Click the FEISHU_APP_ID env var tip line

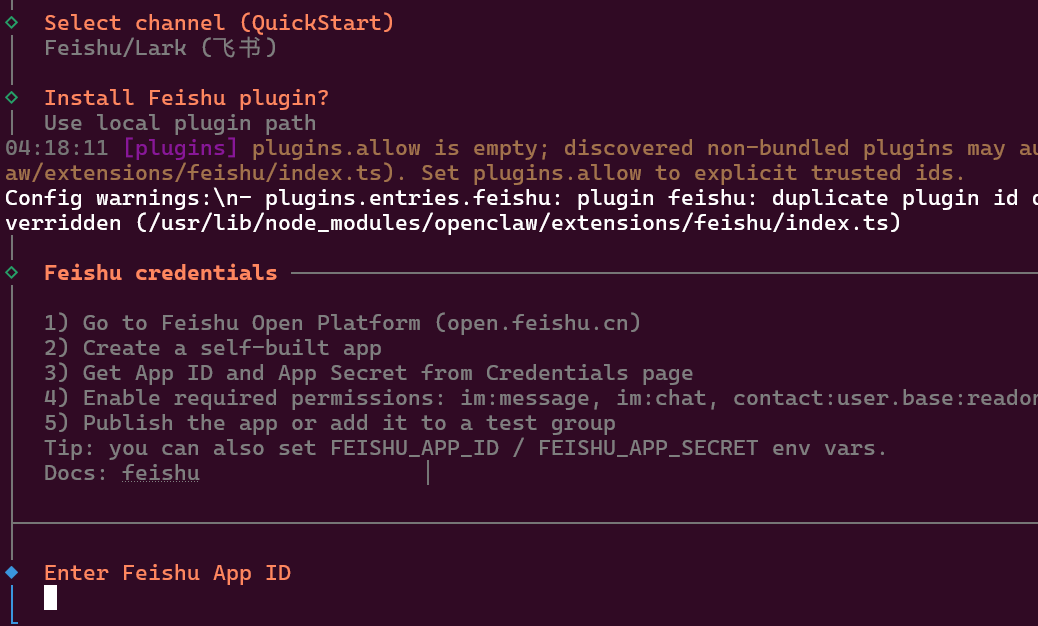(x=465, y=448)
